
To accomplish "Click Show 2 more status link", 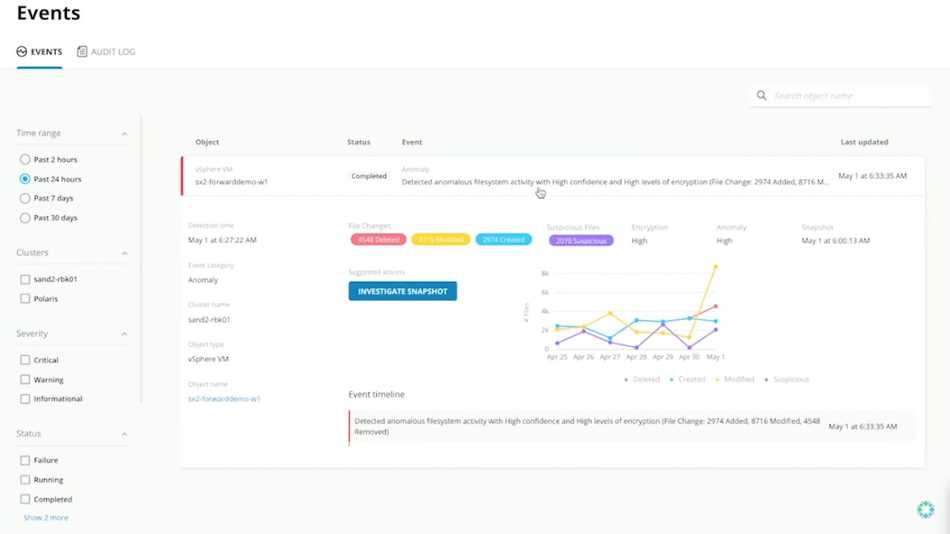I will pyautogui.click(x=46, y=518).
